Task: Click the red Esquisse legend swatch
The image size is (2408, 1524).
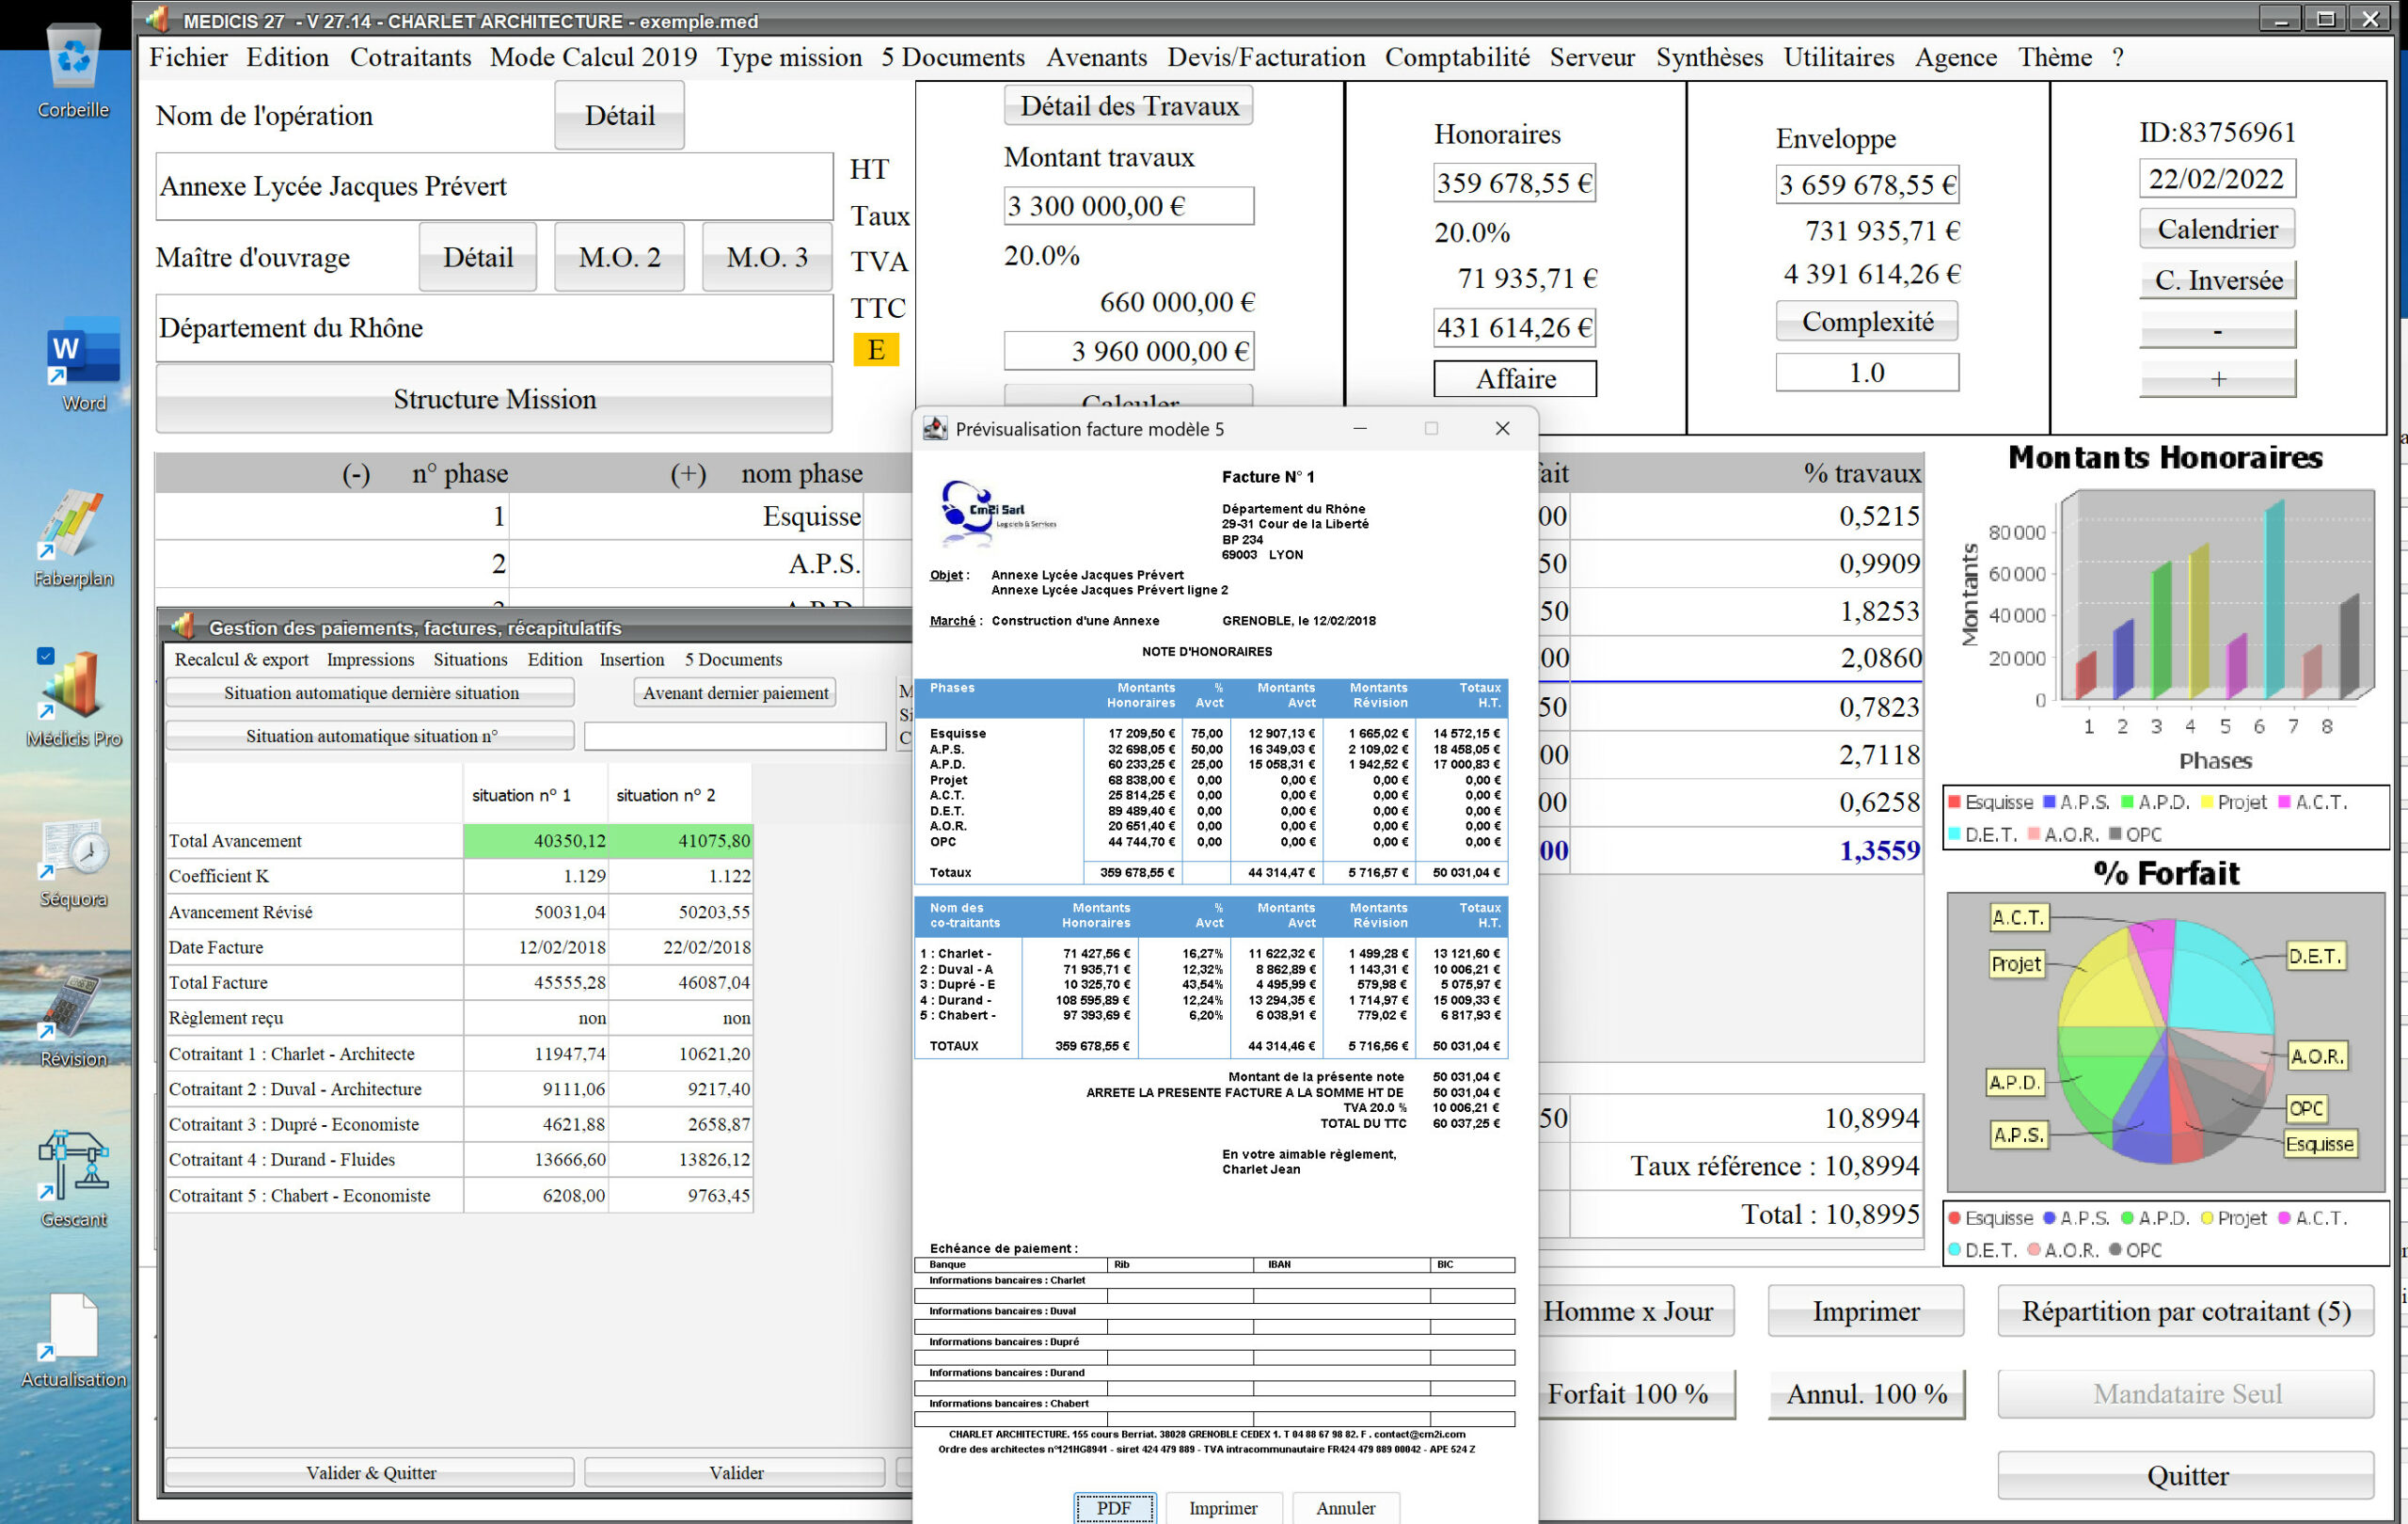Action: 1953,802
